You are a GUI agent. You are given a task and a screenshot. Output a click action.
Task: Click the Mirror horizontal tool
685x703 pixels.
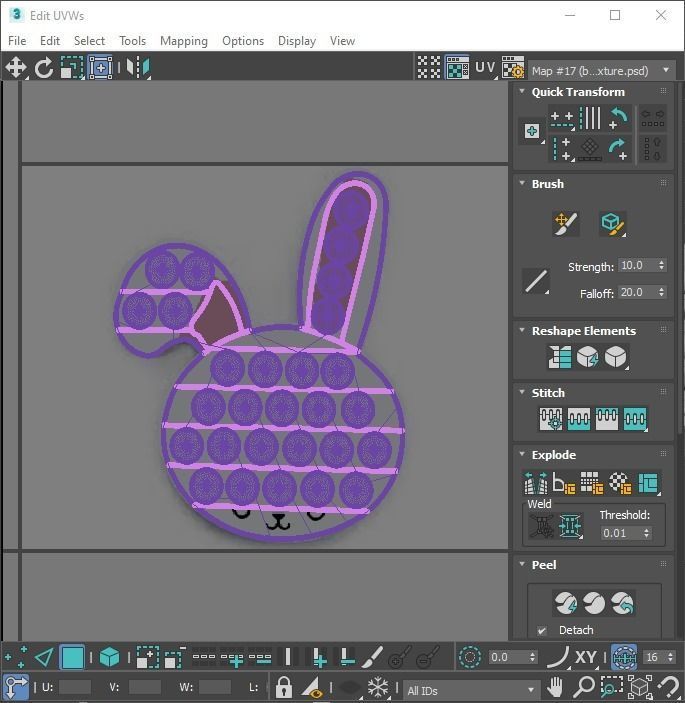pyautogui.click(x=138, y=68)
